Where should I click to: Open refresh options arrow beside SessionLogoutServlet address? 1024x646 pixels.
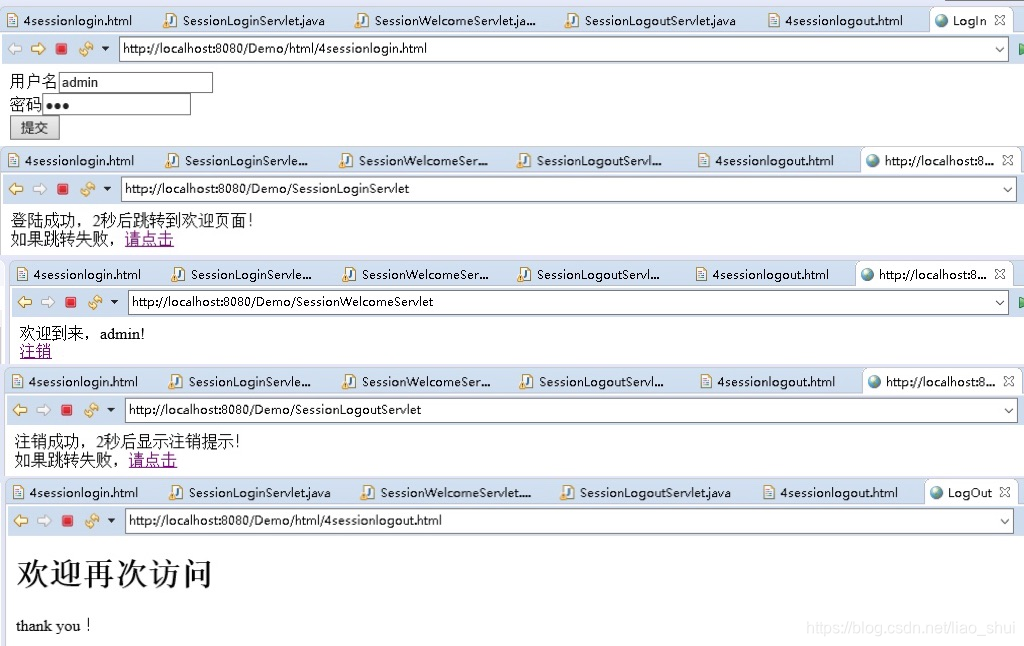(x=111, y=410)
